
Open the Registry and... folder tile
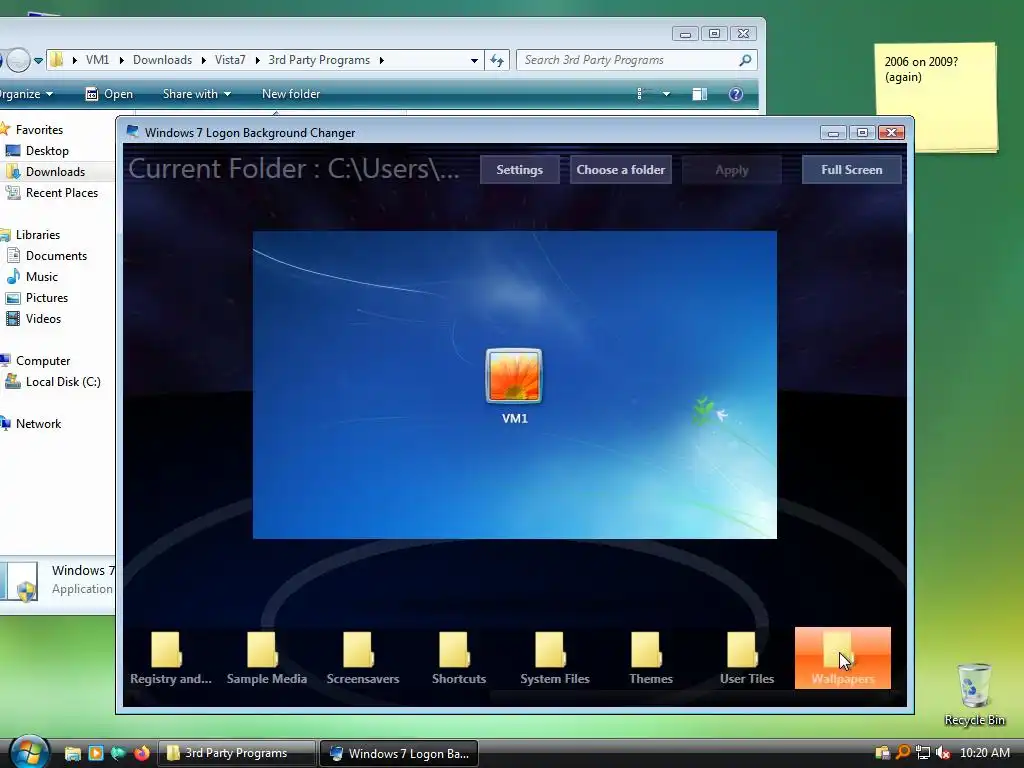(x=170, y=658)
